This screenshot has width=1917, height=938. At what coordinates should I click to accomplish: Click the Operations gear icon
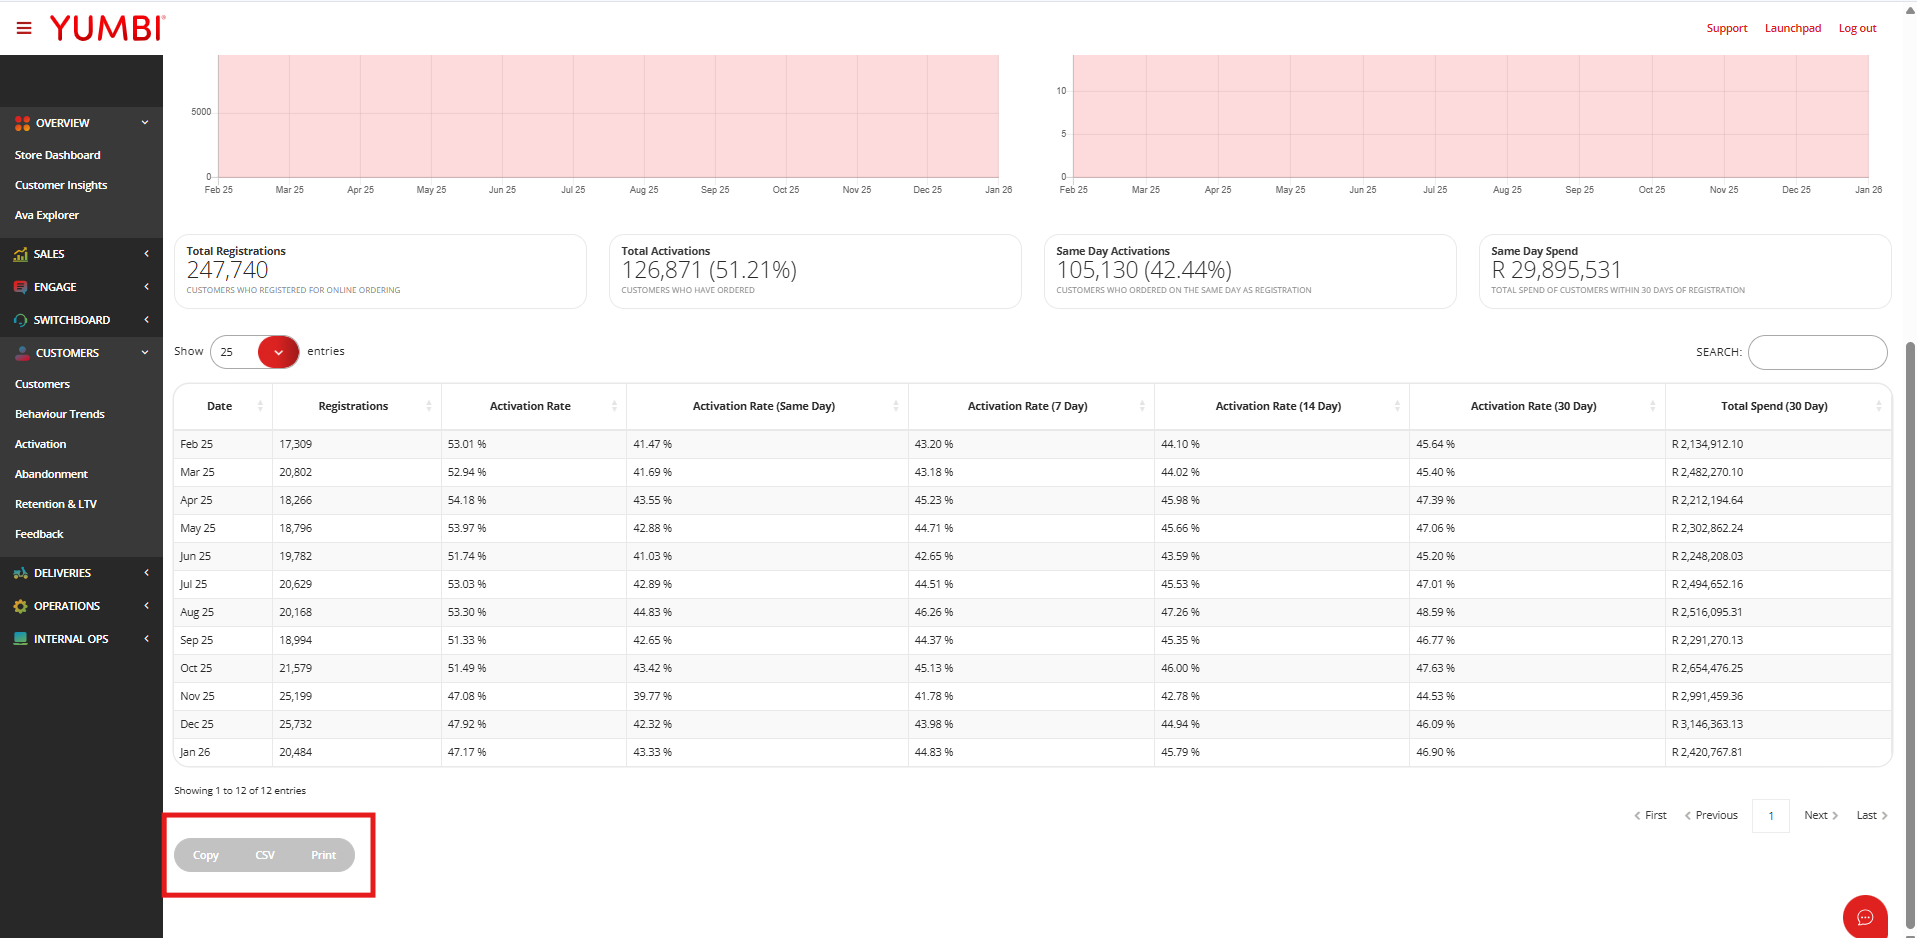click(21, 606)
